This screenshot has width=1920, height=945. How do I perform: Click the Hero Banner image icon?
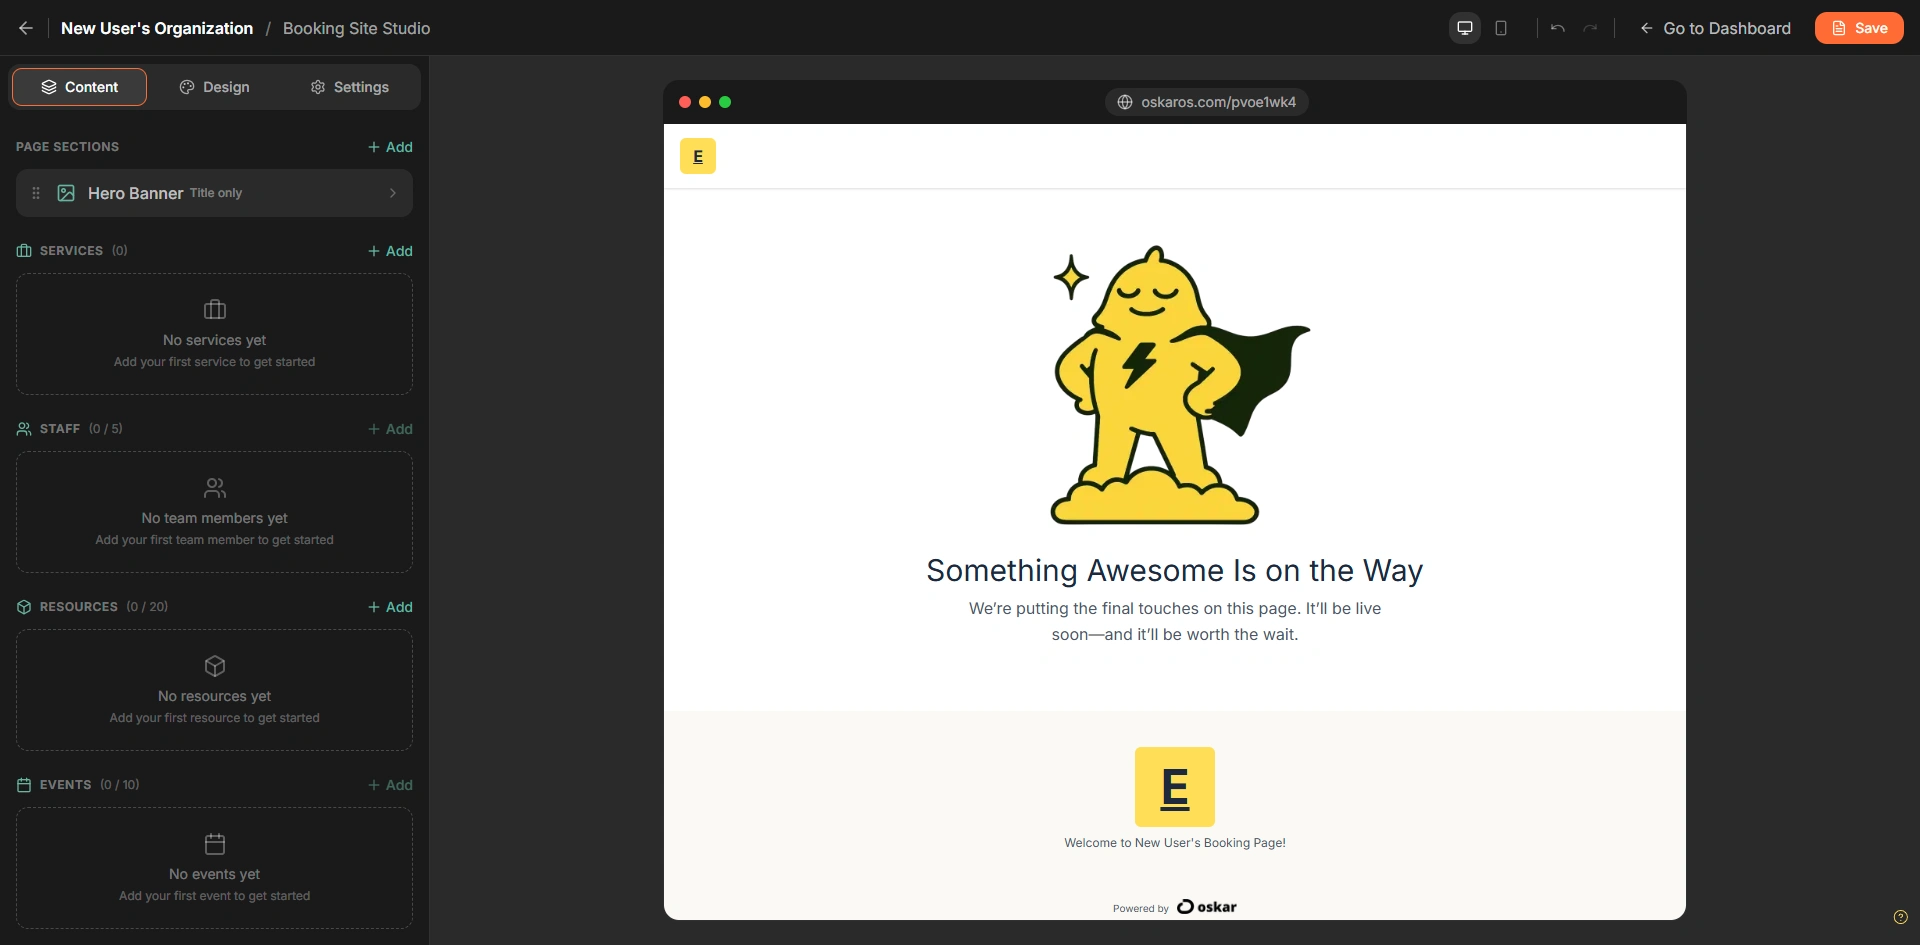[x=66, y=193]
